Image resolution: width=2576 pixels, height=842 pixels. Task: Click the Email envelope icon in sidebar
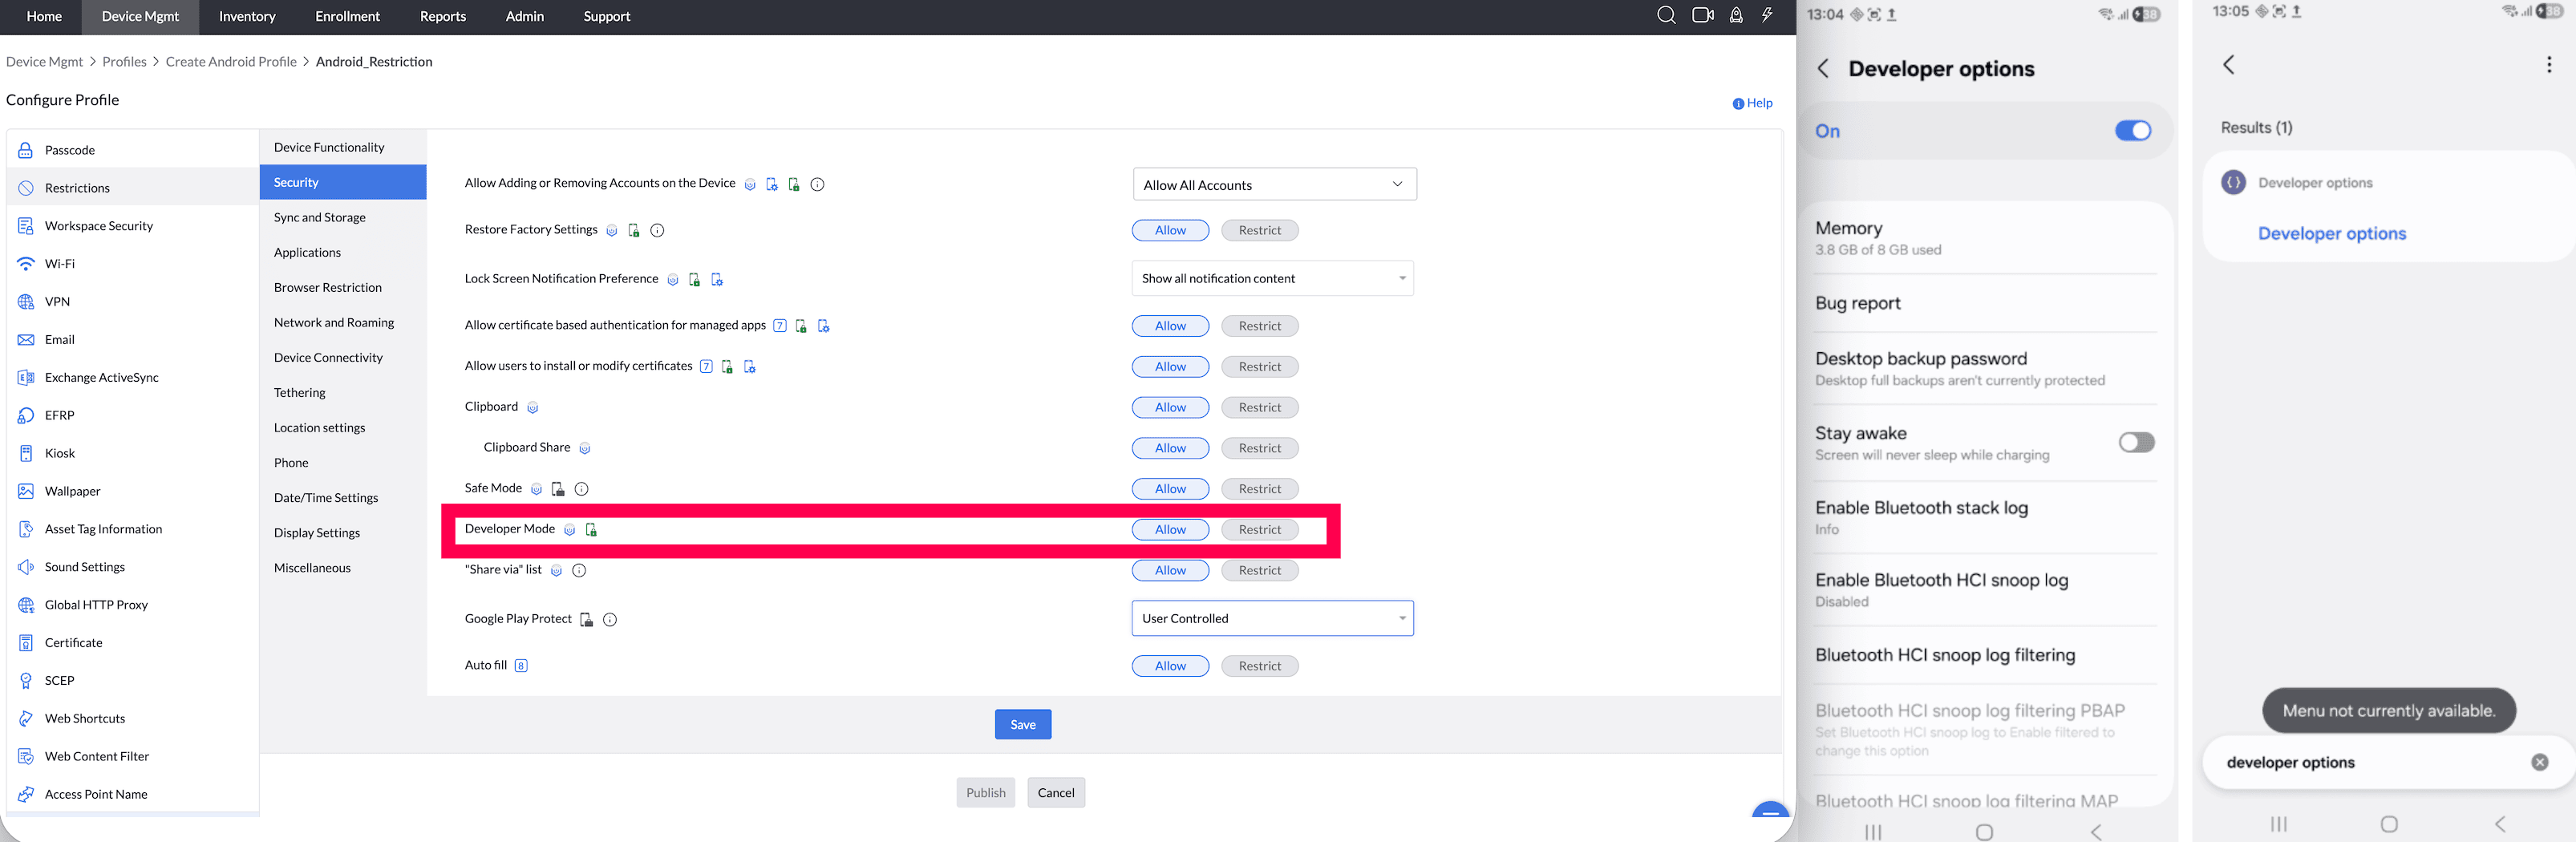26,340
